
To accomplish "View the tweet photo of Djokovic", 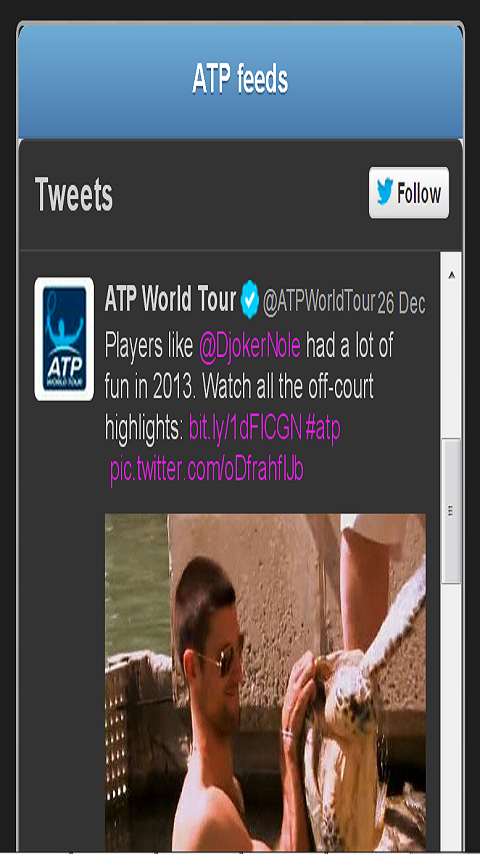I will [265, 683].
